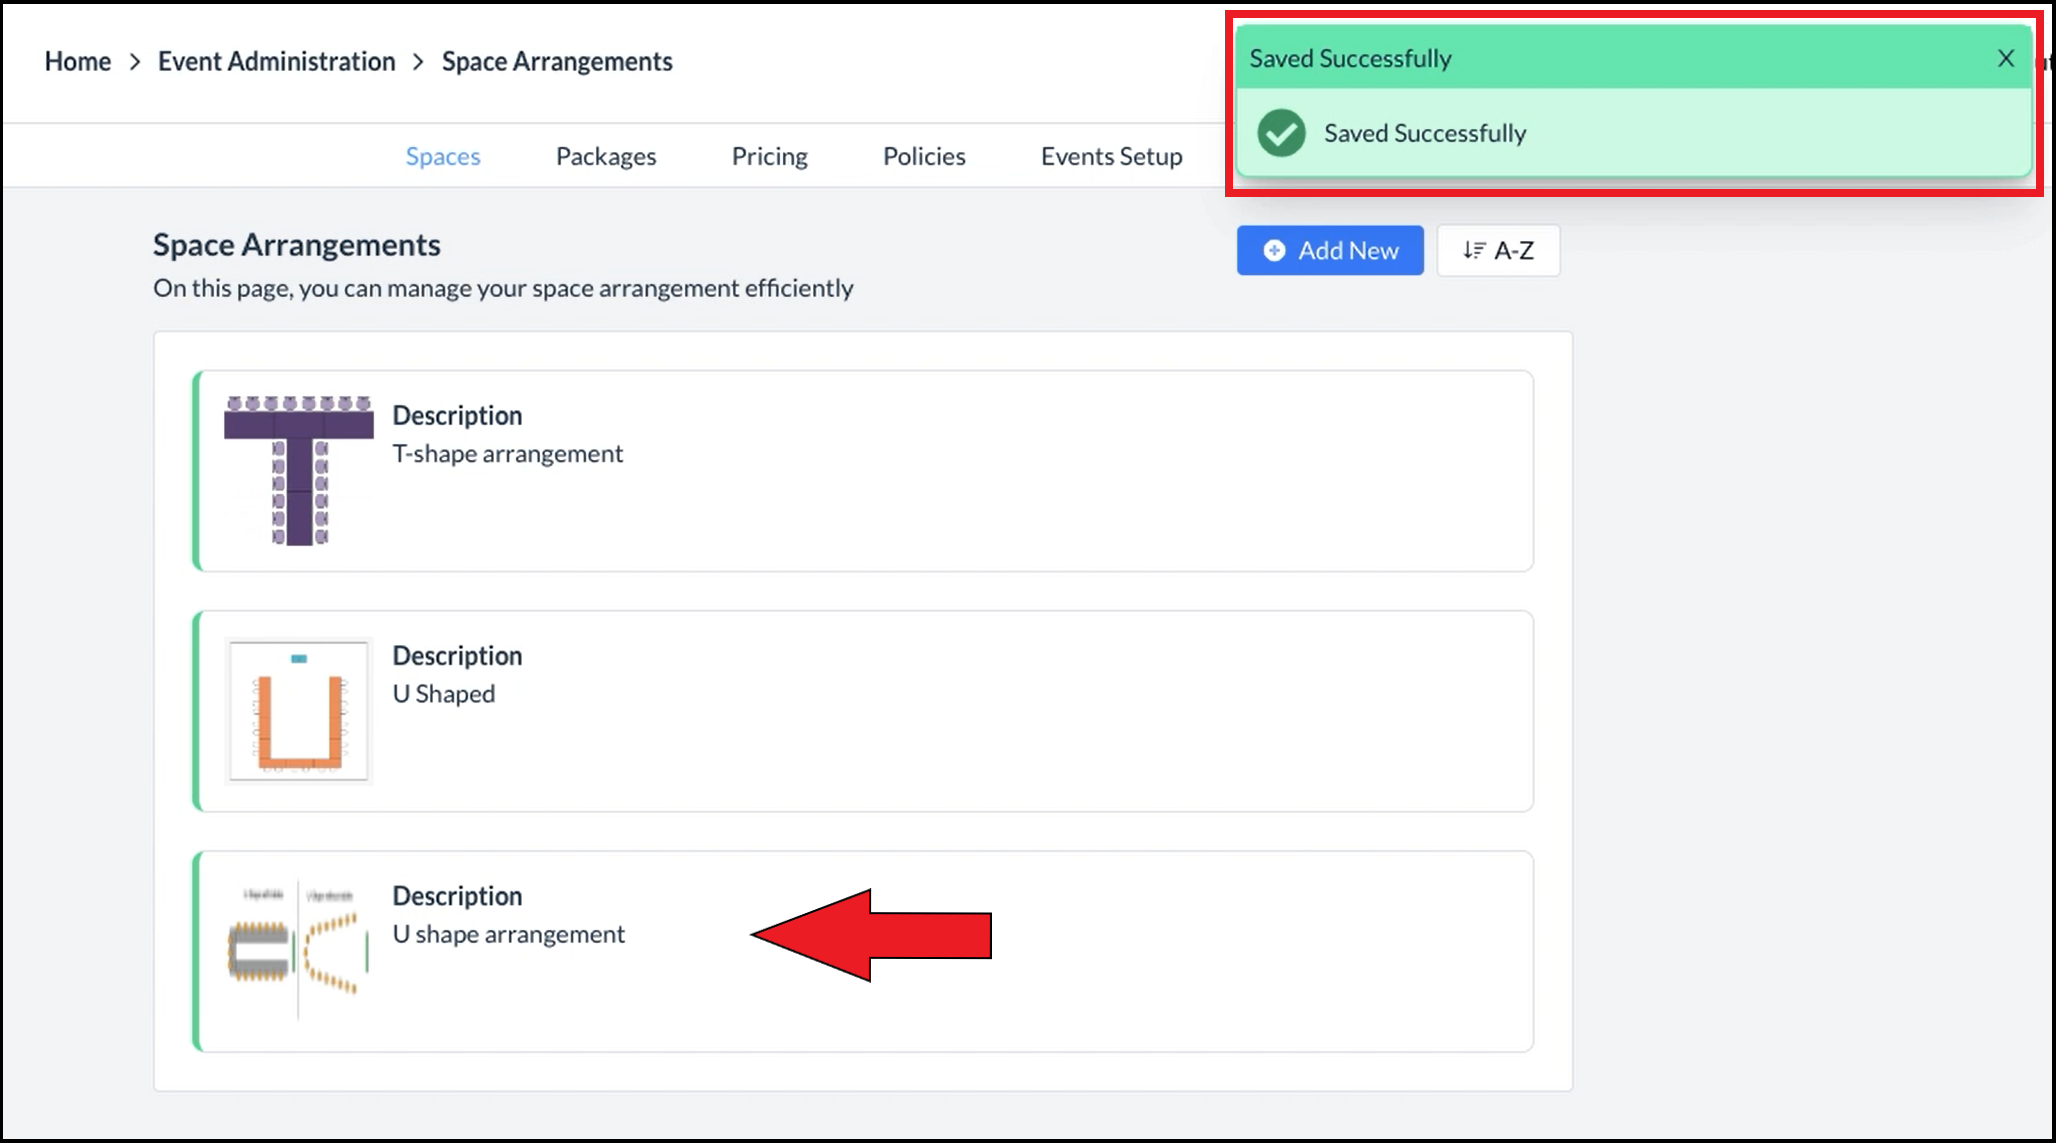Select the Spaces tab

(442, 155)
